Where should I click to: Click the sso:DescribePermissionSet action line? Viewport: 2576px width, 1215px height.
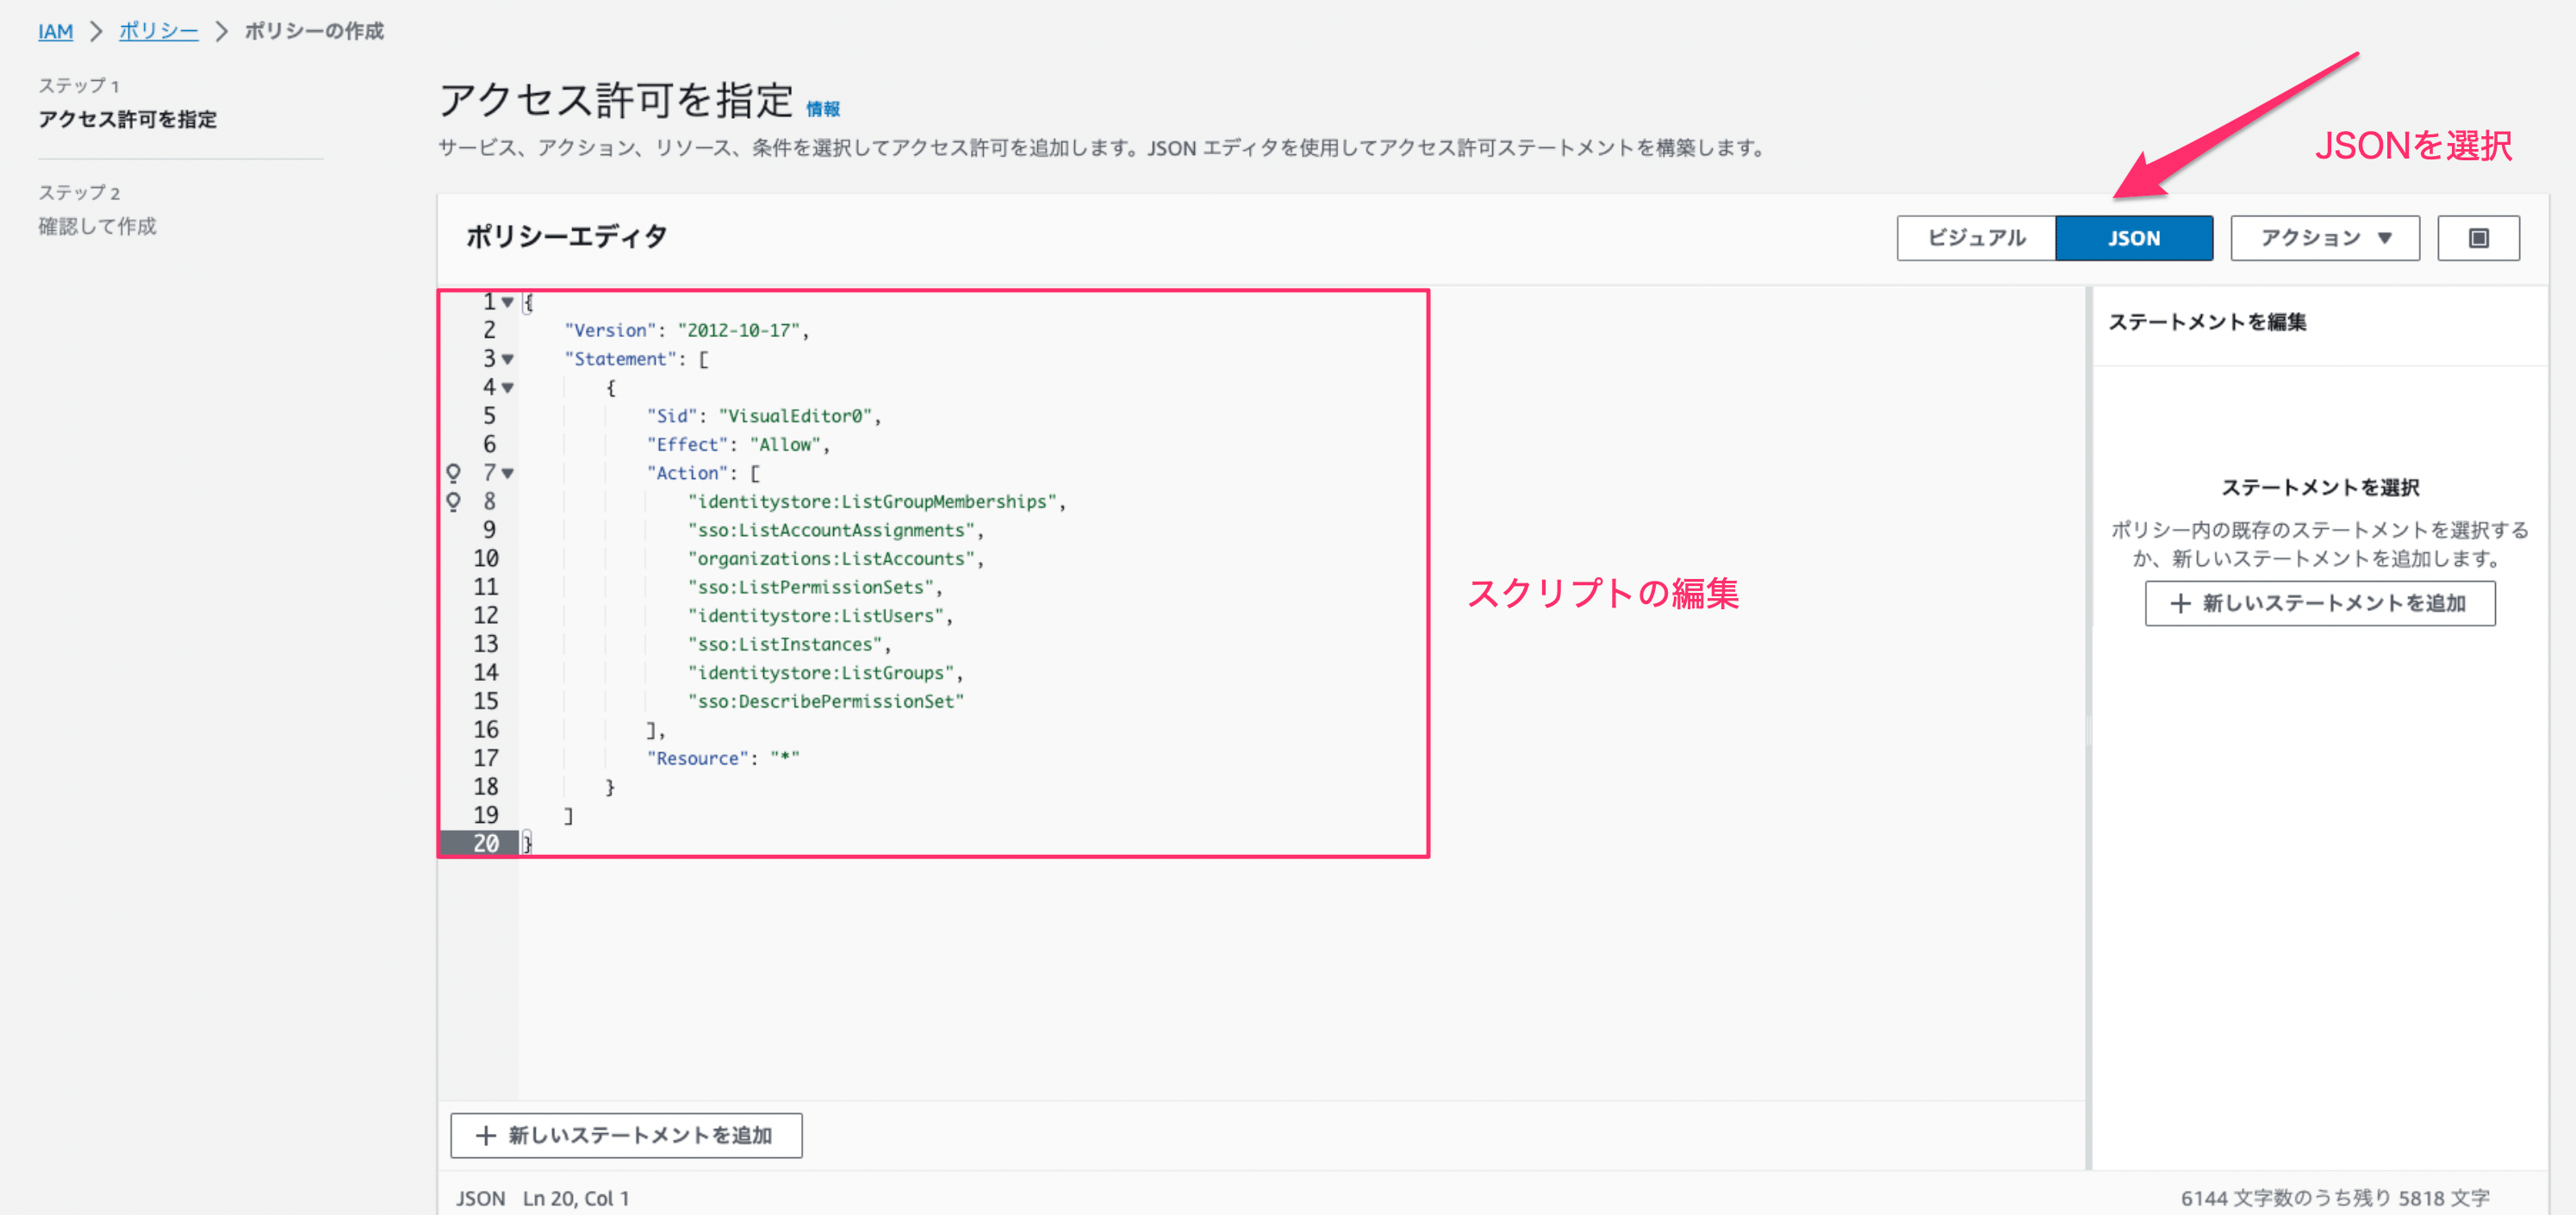[x=826, y=702]
